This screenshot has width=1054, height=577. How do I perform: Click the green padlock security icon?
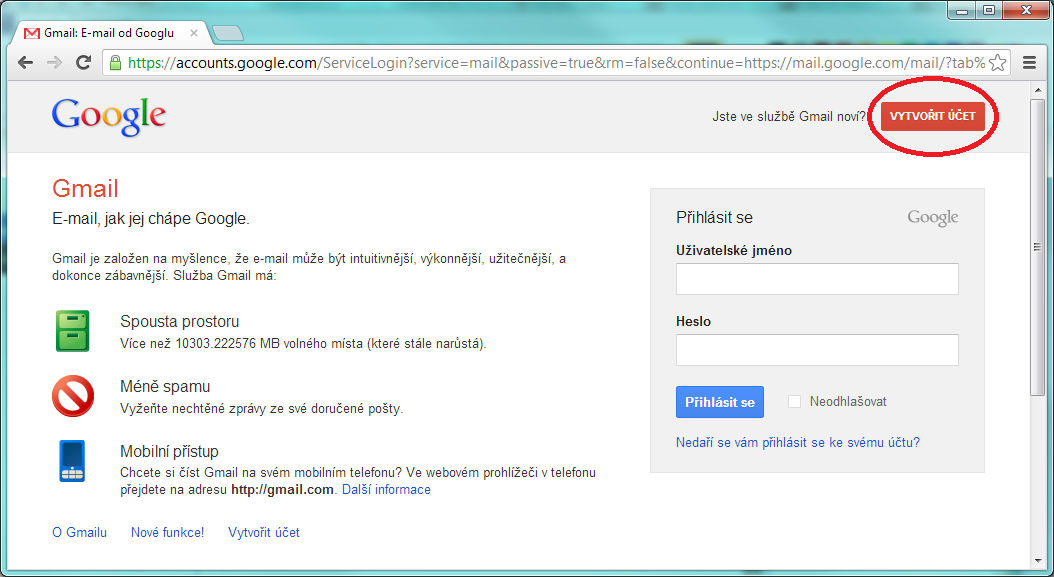point(116,63)
